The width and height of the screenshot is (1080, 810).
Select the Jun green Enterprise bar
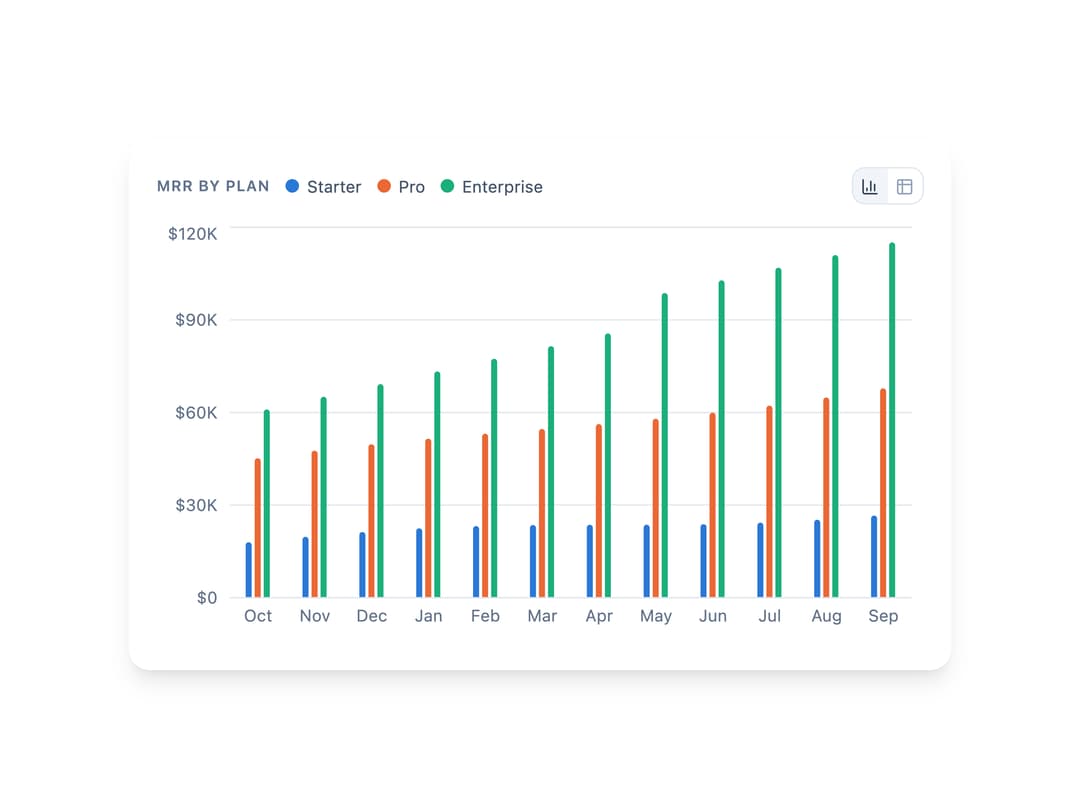click(722, 439)
